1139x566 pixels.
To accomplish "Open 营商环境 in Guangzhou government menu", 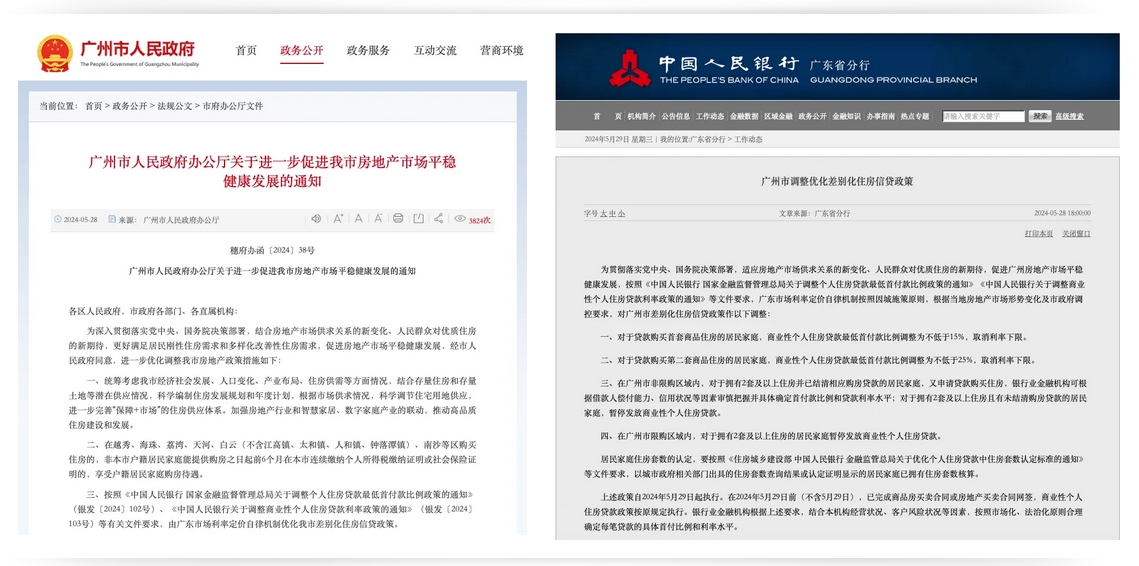I will (x=501, y=51).
